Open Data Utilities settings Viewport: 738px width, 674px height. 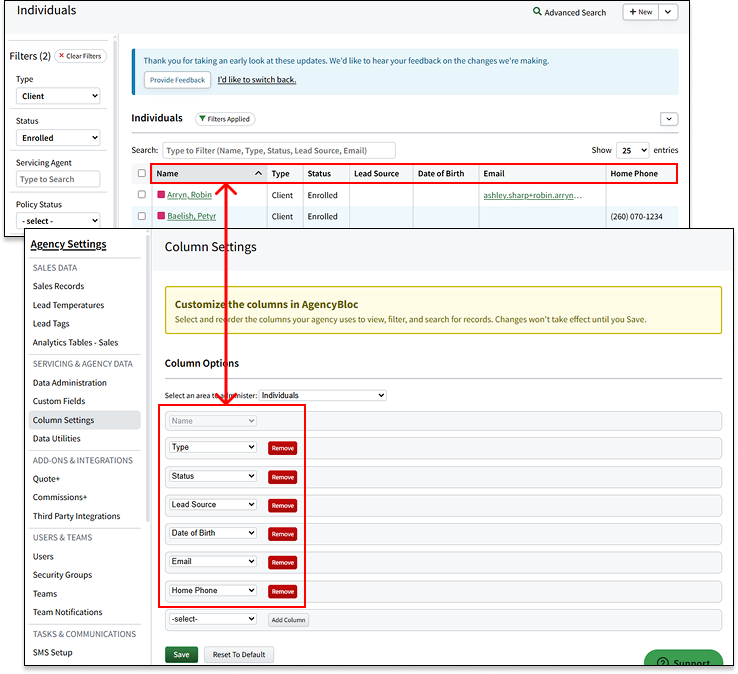(x=56, y=439)
